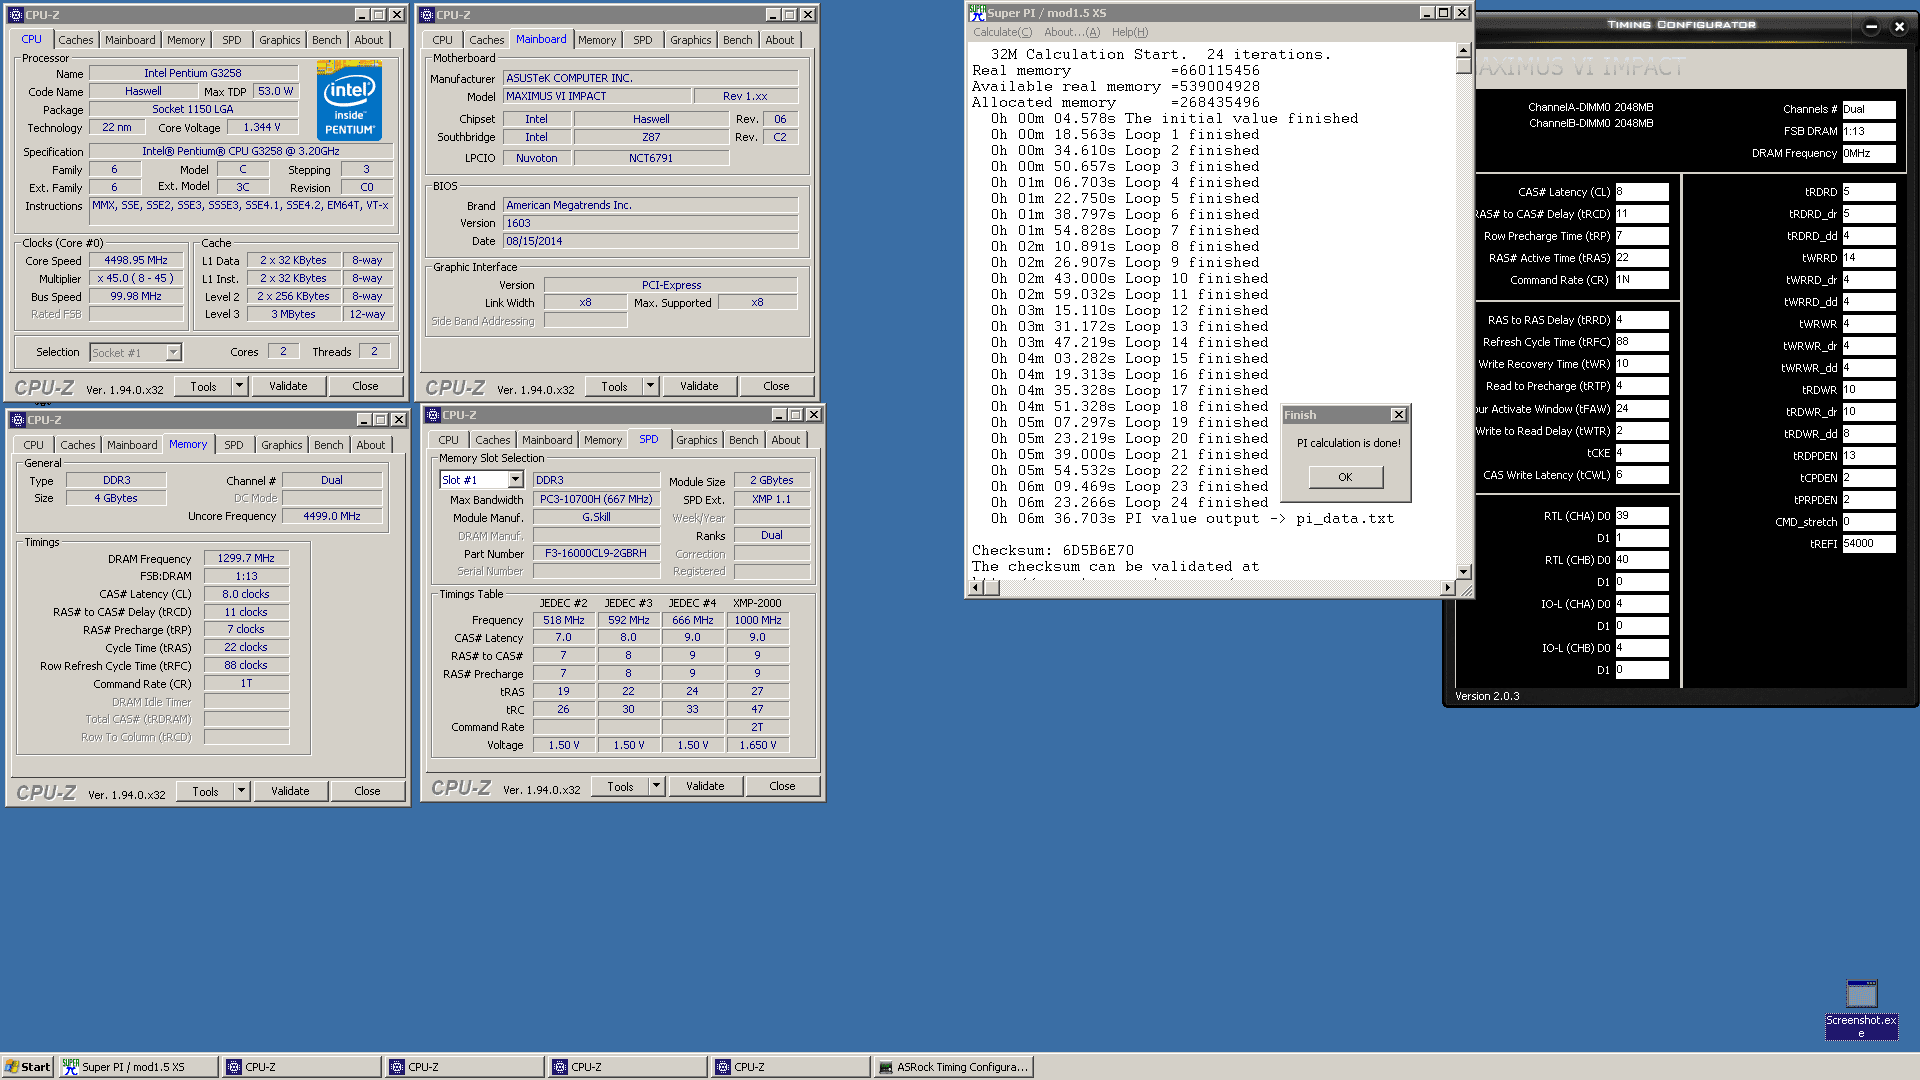Switch to ASRock Timing Configurator taskbar item

click(x=952, y=1067)
